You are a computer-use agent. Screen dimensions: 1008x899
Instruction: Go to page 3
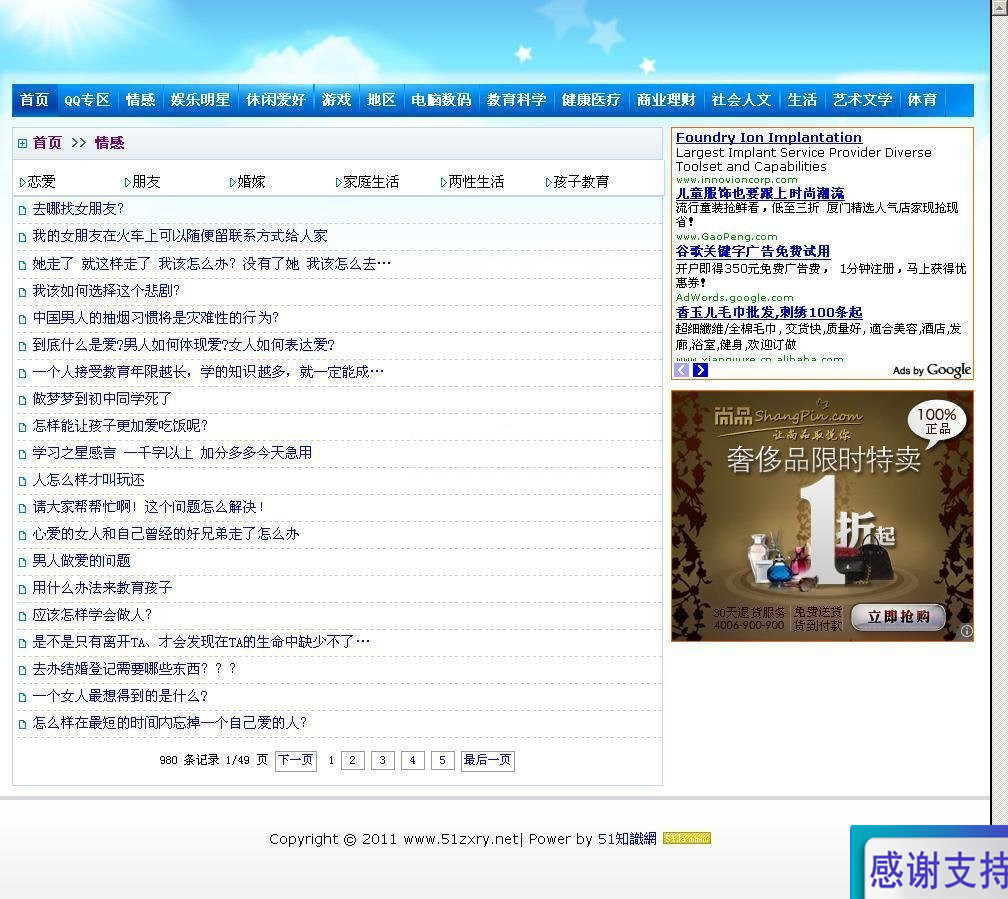click(382, 760)
